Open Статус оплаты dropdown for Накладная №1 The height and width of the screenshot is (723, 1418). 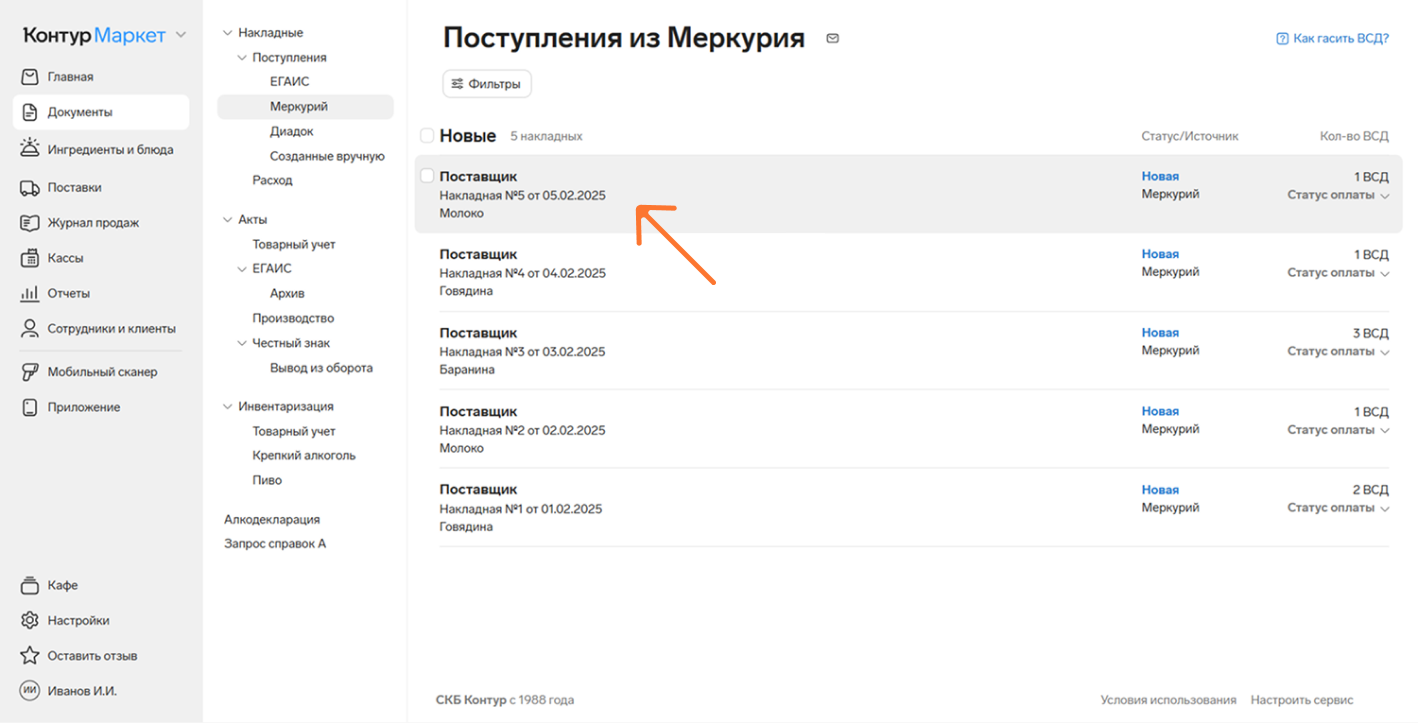coord(1338,508)
